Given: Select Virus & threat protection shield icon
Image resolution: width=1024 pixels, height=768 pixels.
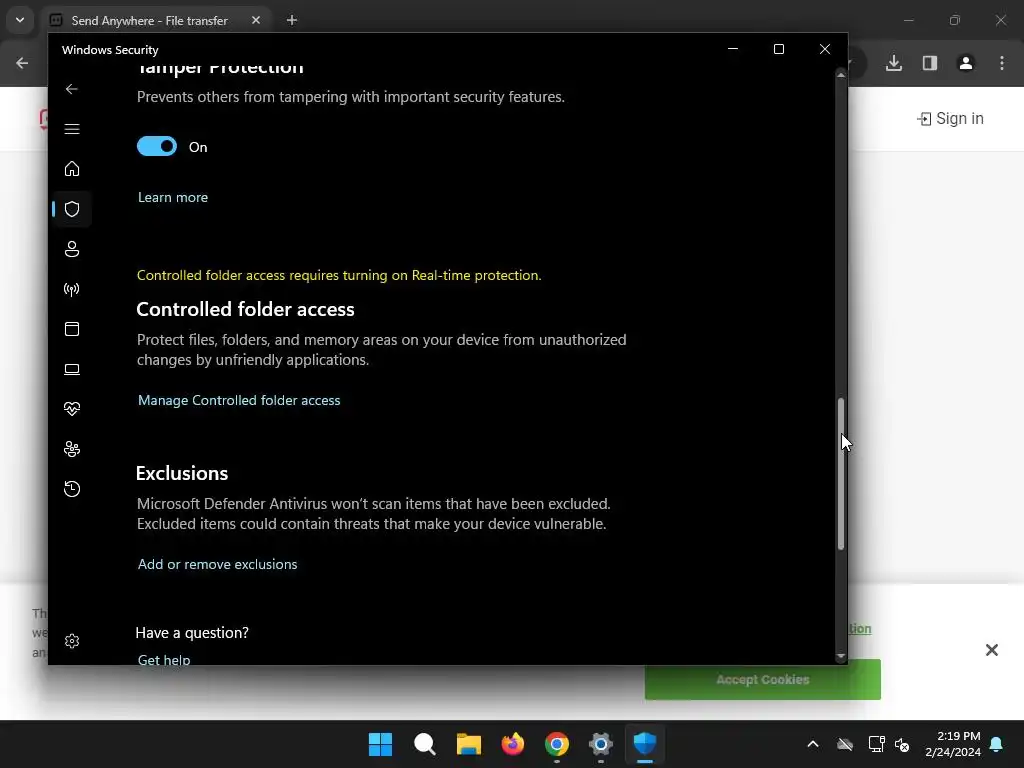Looking at the screenshot, I should pos(72,209).
